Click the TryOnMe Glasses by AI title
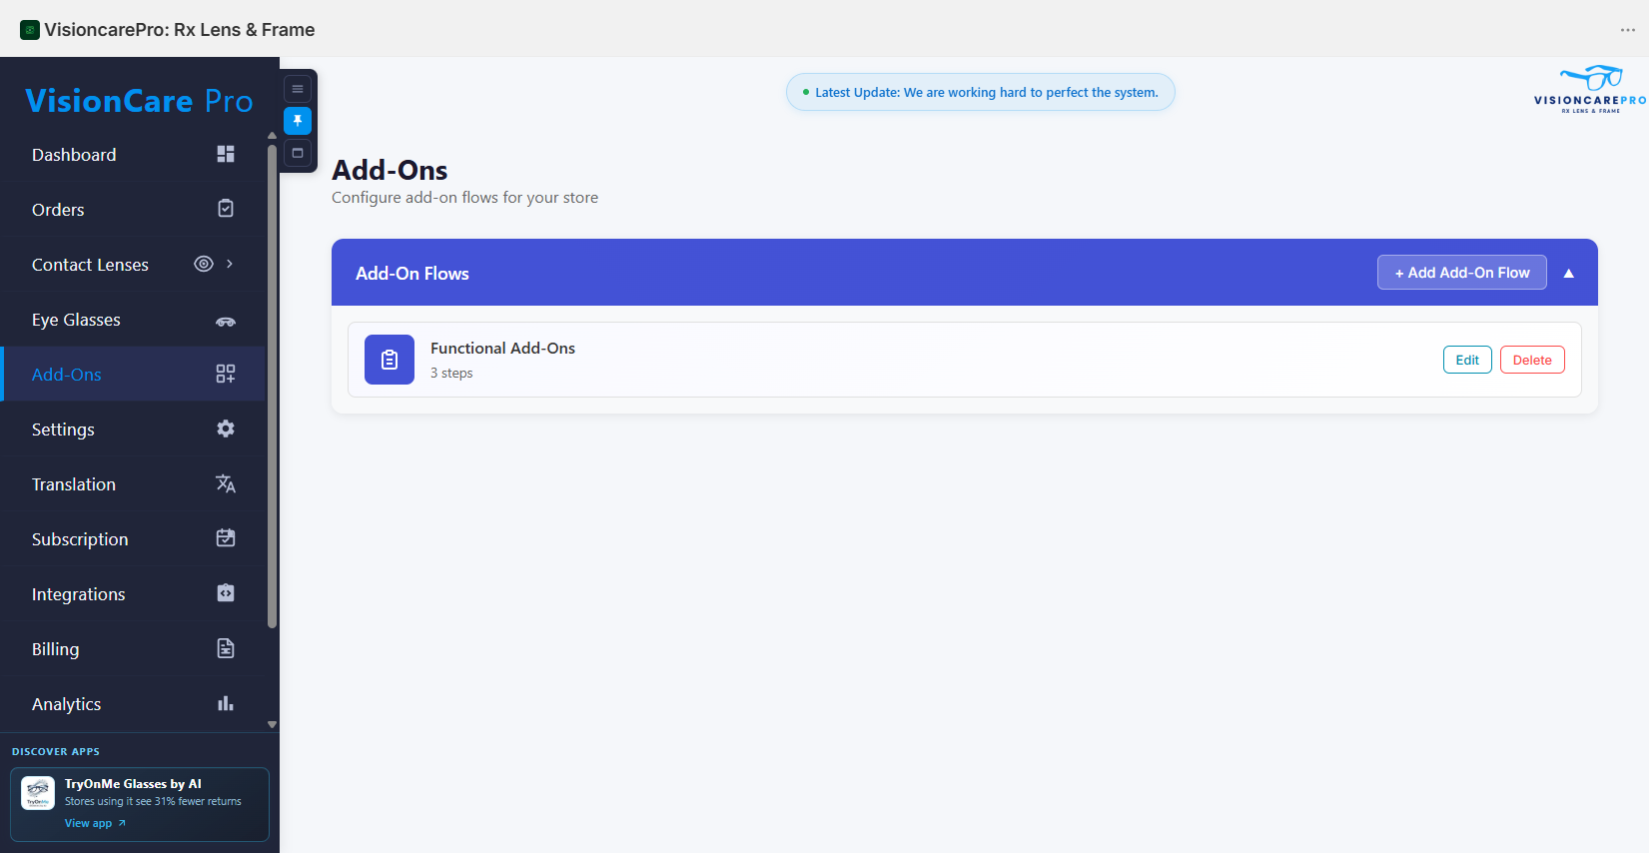 133,784
